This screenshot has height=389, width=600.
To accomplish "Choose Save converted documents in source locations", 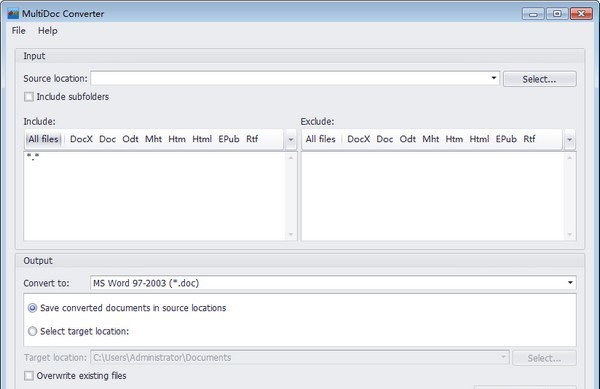I will tap(127, 308).
